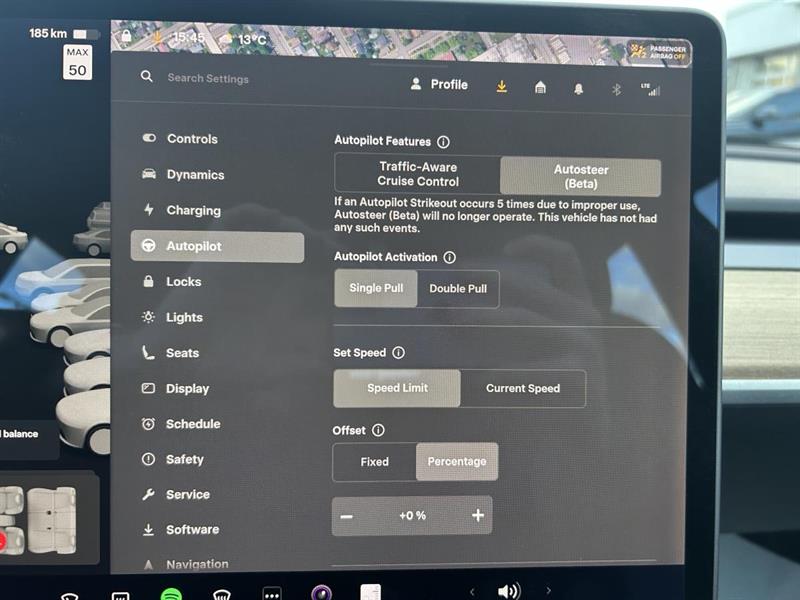
Task: Open the app drawer via ellipsis icon
Action: [x=272, y=592]
